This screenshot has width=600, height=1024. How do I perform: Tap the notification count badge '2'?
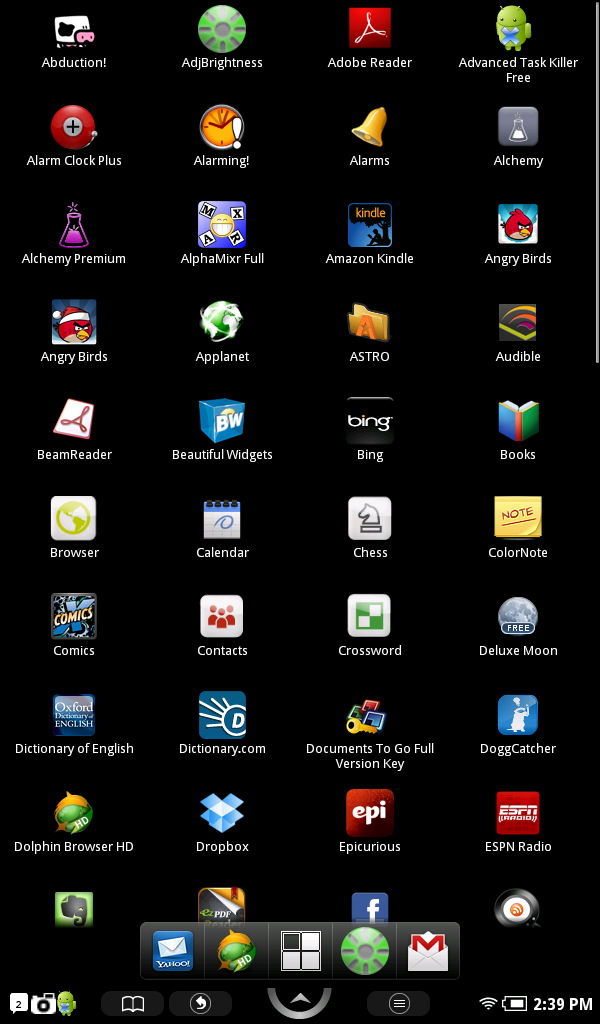coord(18,1003)
